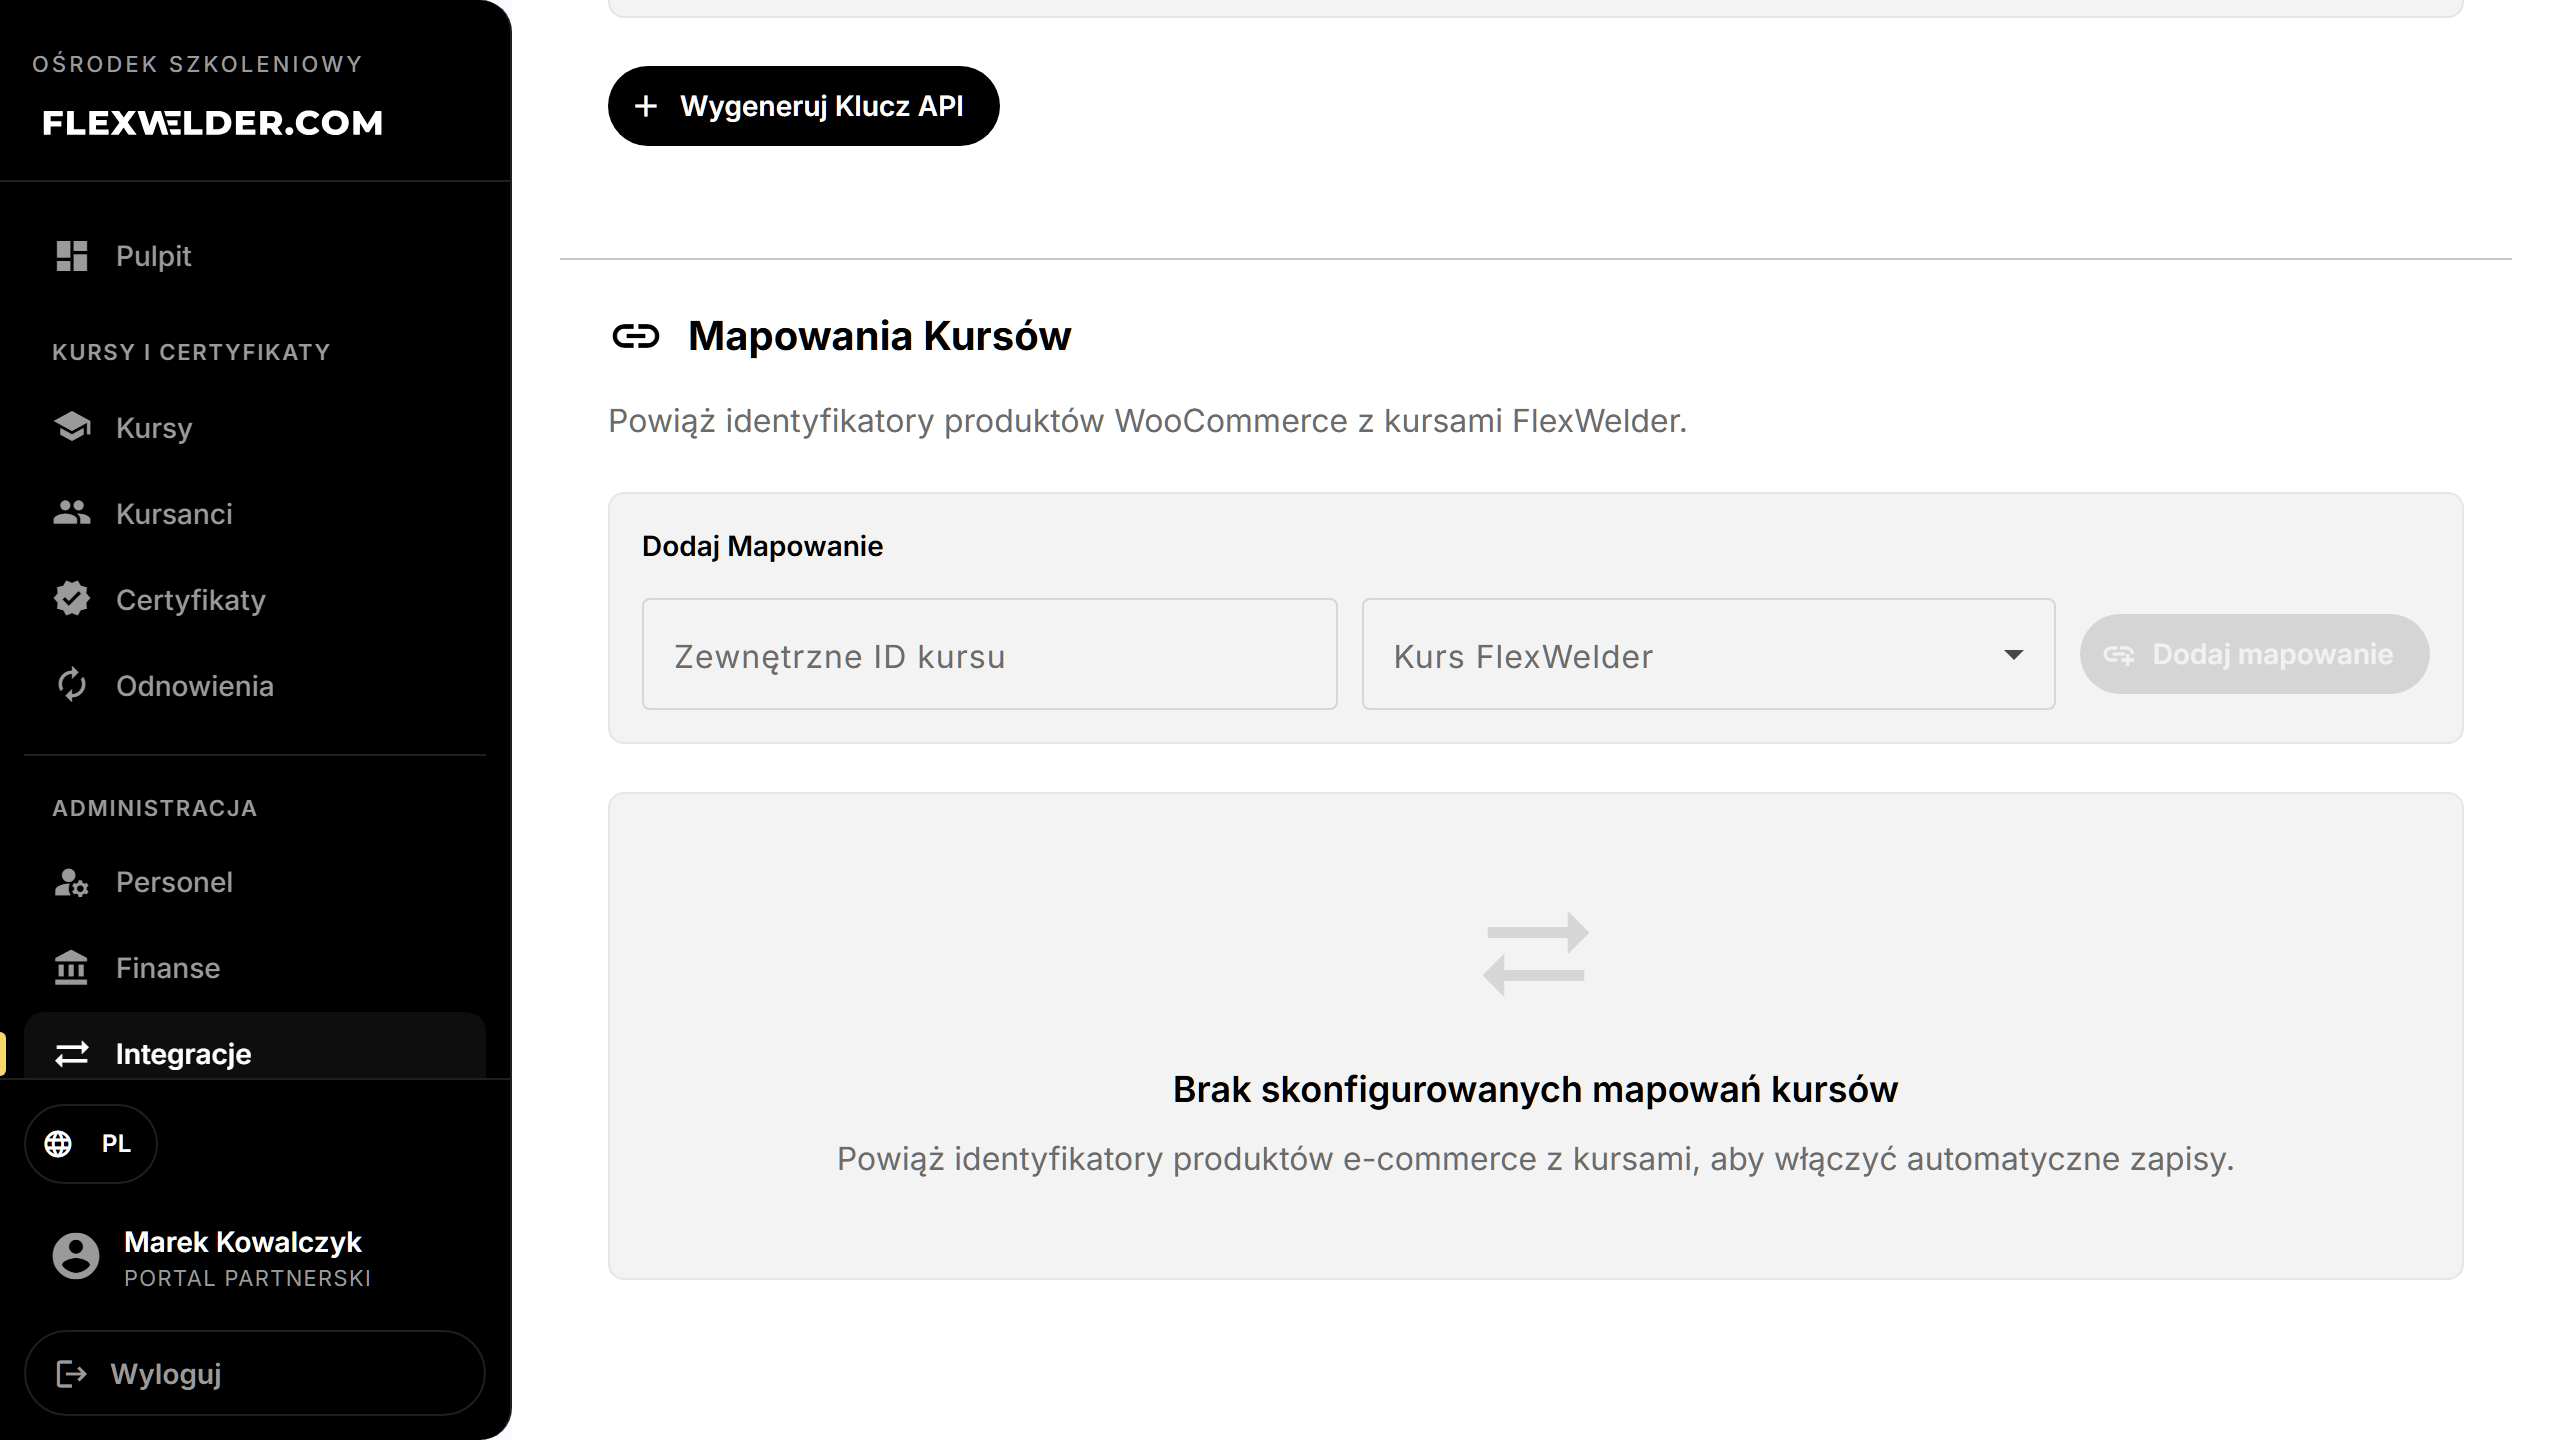The image size is (2560, 1440).
Task: Log out with the Wyloguj button
Action: 255,1373
